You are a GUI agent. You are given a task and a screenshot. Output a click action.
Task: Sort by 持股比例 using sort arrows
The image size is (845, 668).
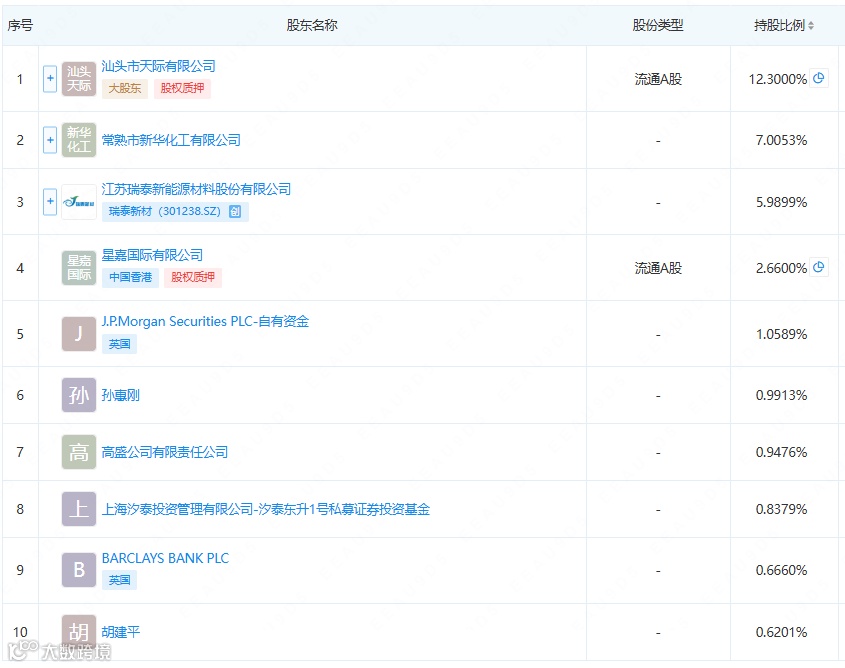point(811,25)
